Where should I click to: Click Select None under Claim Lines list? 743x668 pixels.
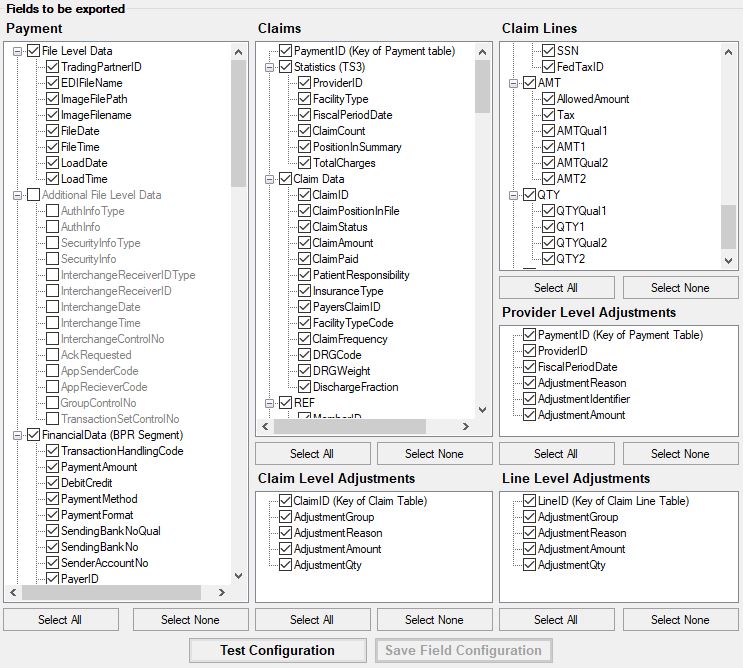(680, 288)
